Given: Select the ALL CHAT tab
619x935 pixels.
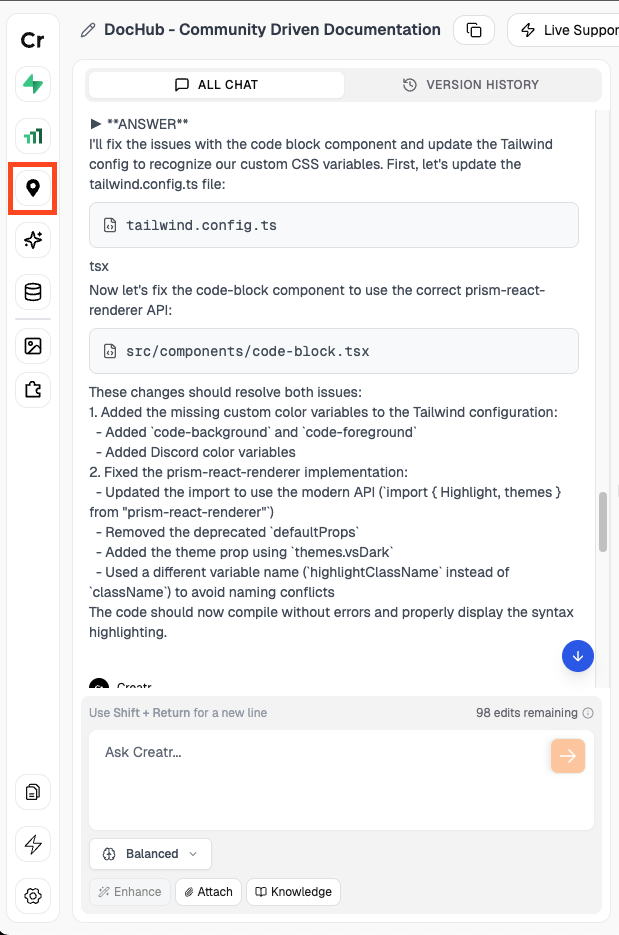Looking at the screenshot, I should point(216,85).
